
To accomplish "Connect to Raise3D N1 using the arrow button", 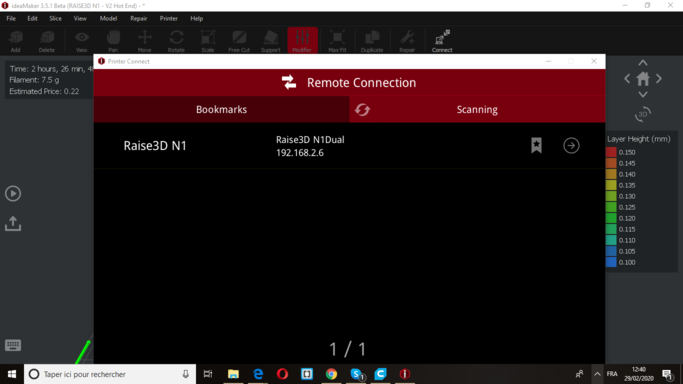I will coord(571,145).
